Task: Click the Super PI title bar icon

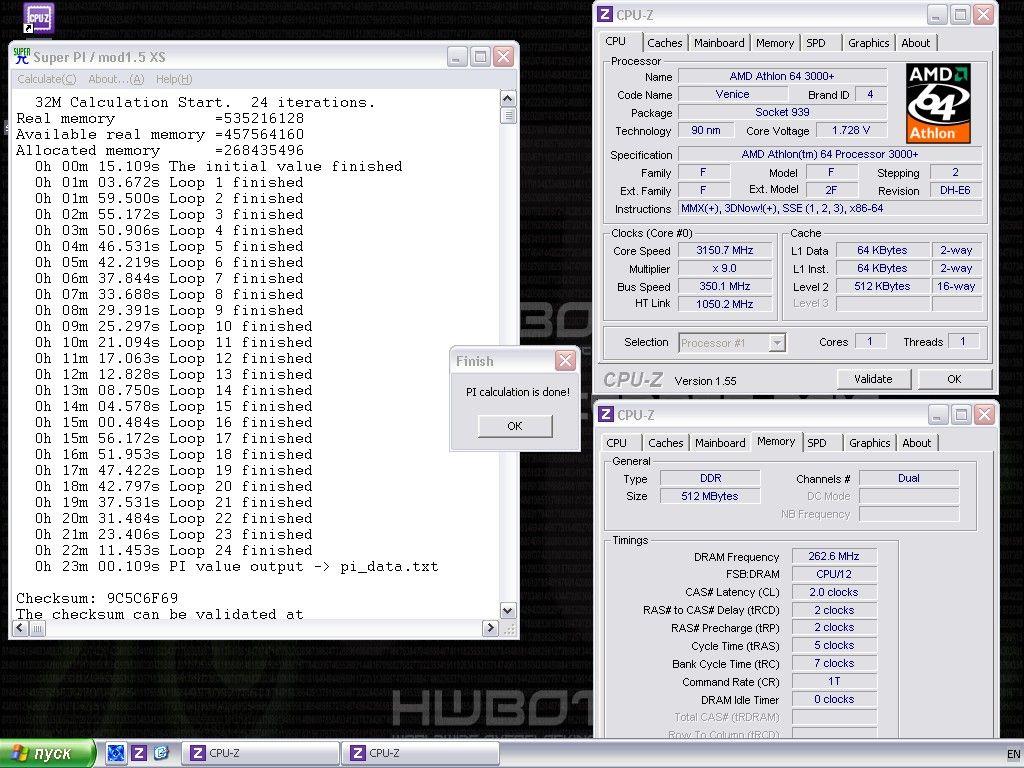Action: click(x=22, y=57)
